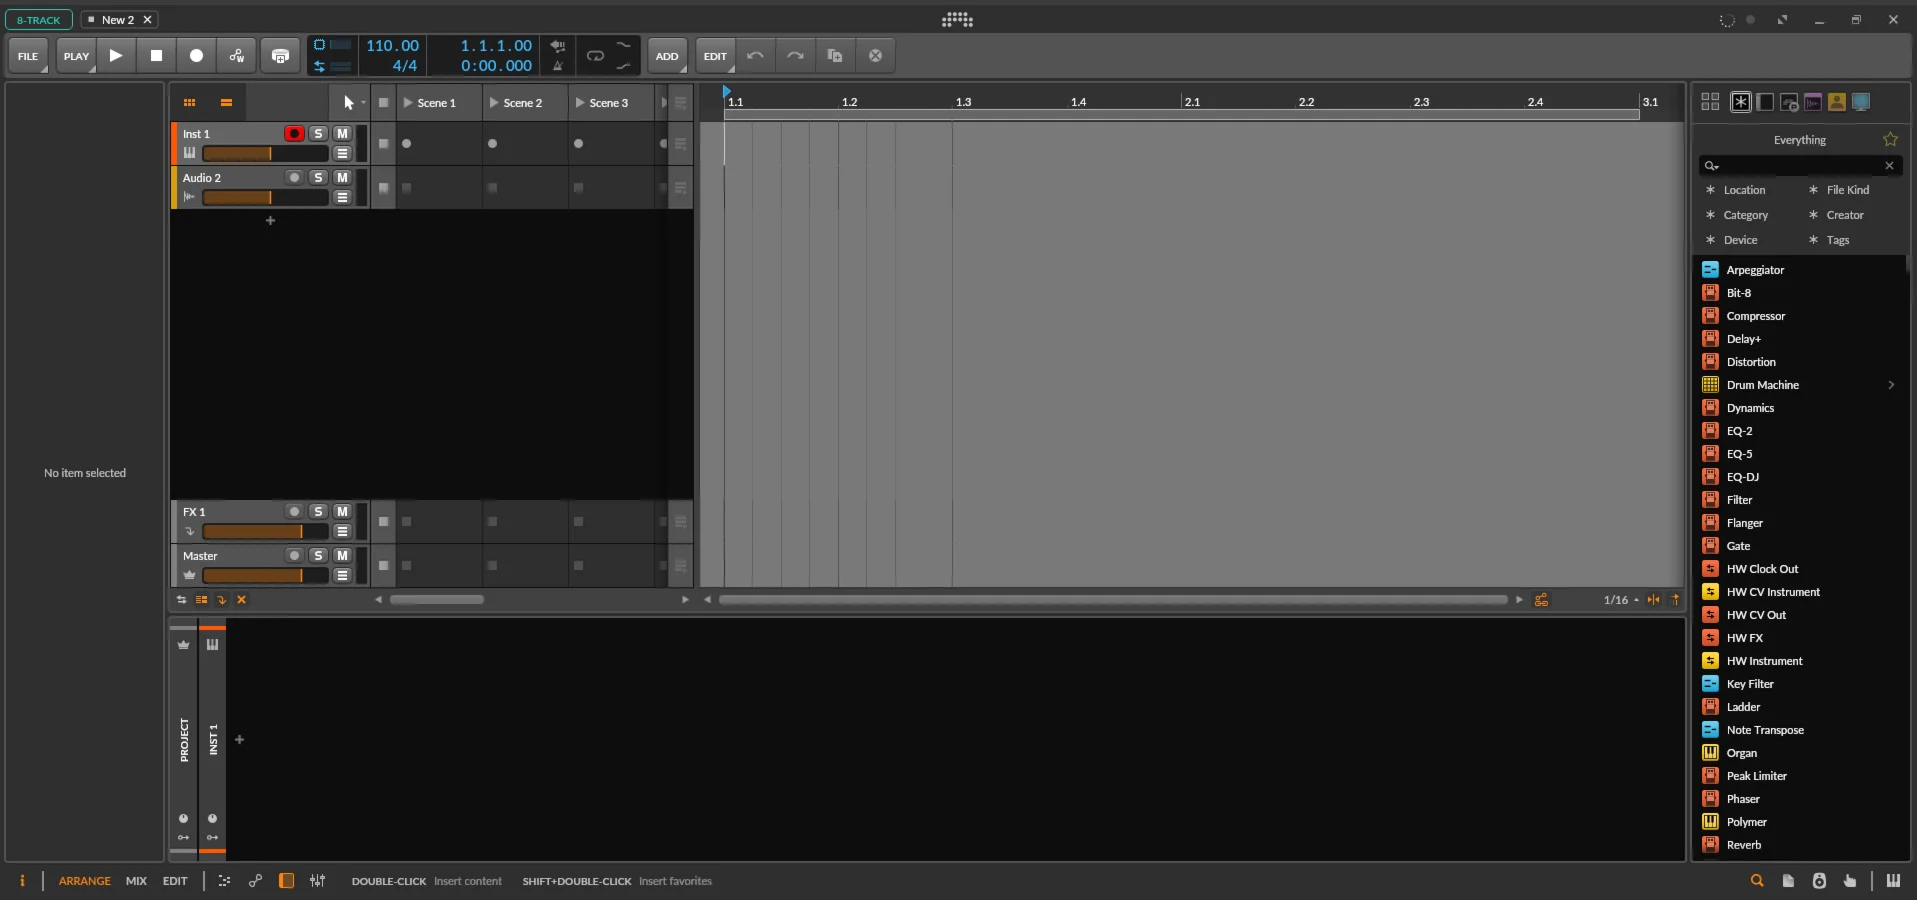
Task: Open the computer files browser tab icon
Action: click(1861, 102)
